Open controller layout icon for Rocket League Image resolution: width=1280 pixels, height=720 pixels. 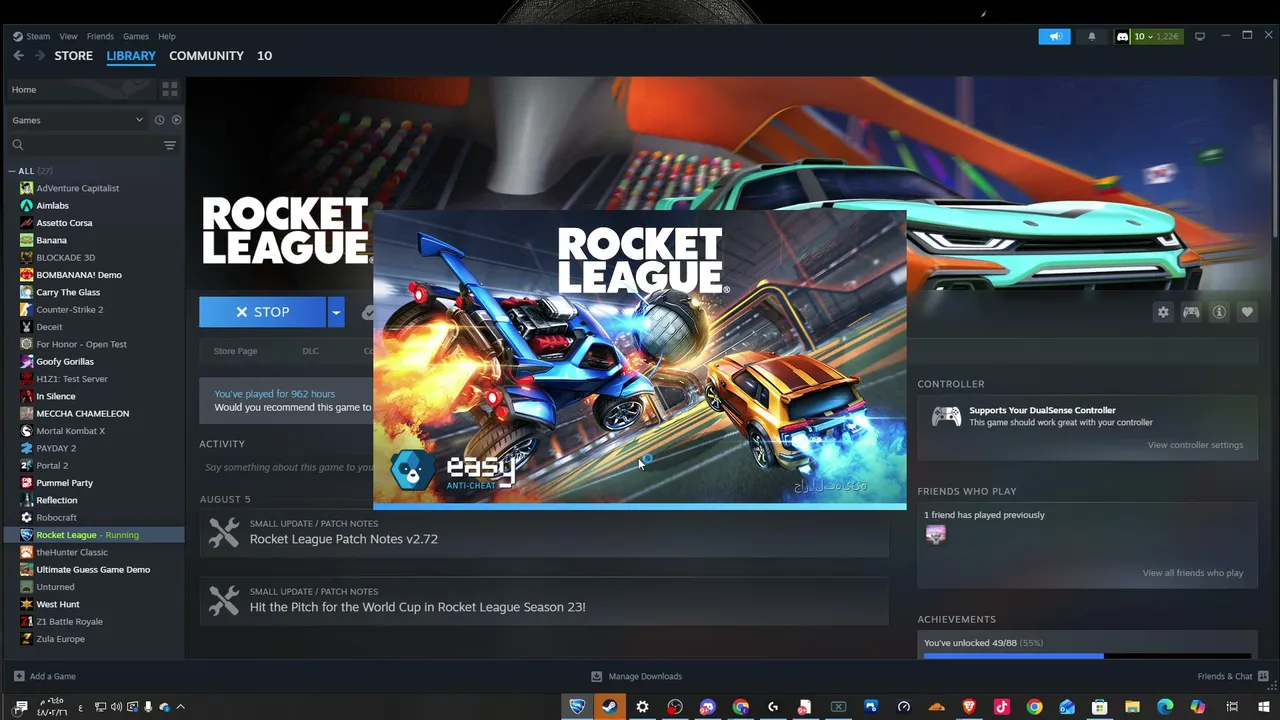coord(1191,312)
